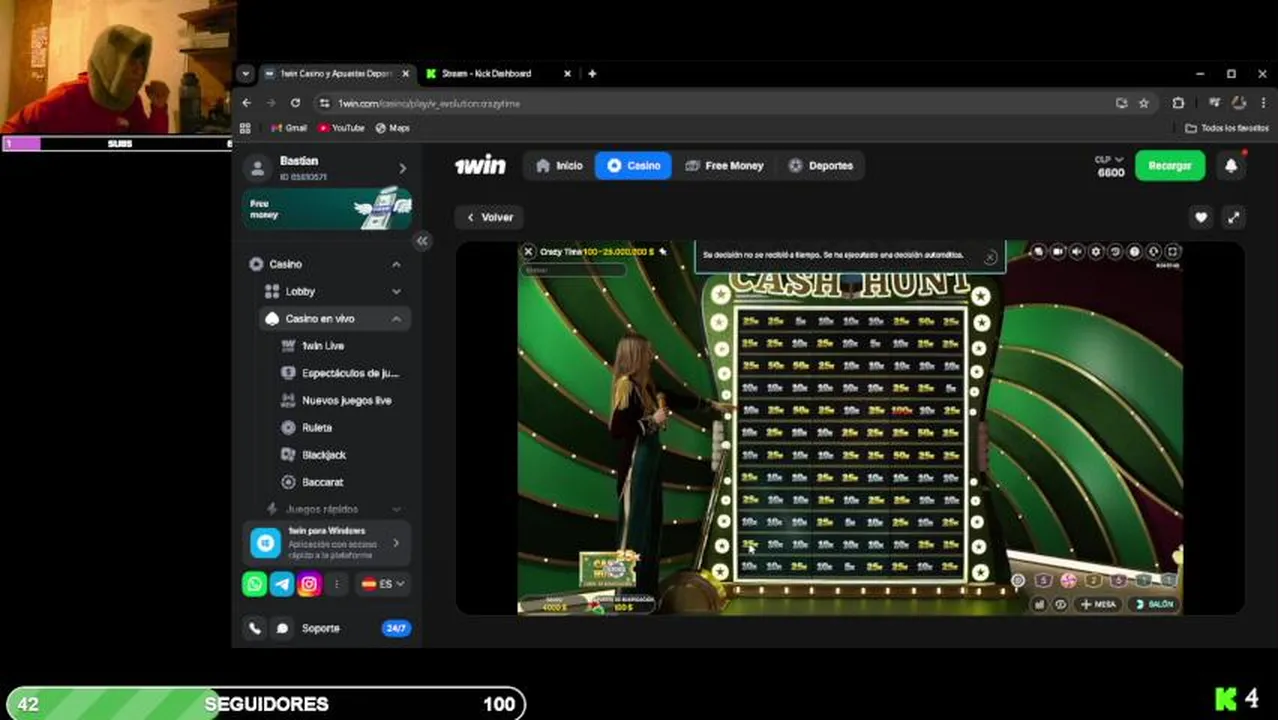Viewport: 1278px width, 720px height.
Task: Open WhatsApp social link
Action: [255, 584]
